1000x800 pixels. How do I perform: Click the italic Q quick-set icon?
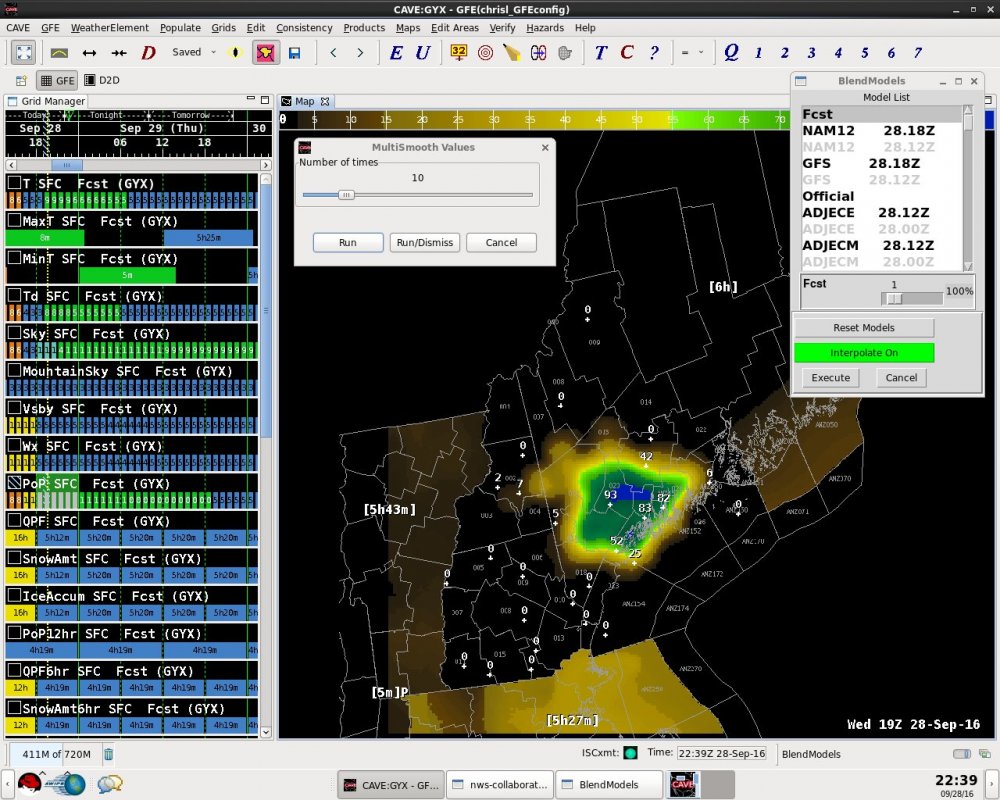(732, 52)
